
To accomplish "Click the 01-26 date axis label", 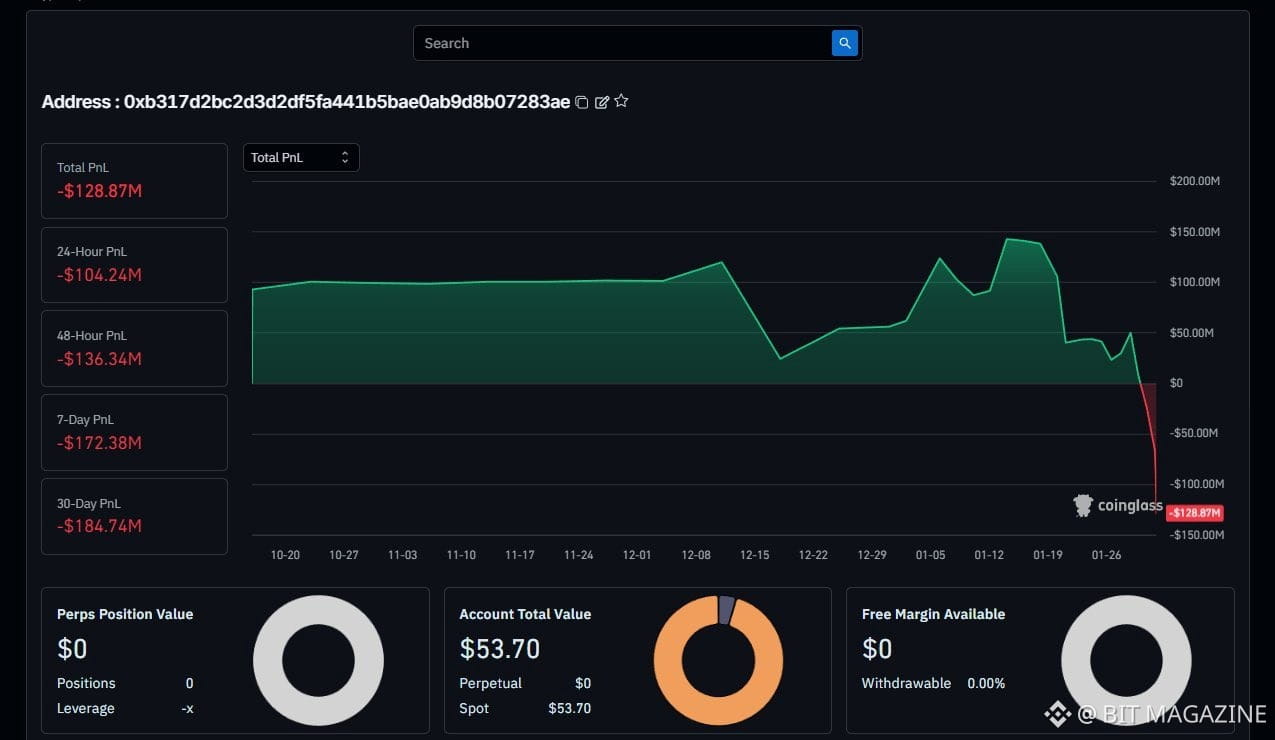I will (1106, 555).
